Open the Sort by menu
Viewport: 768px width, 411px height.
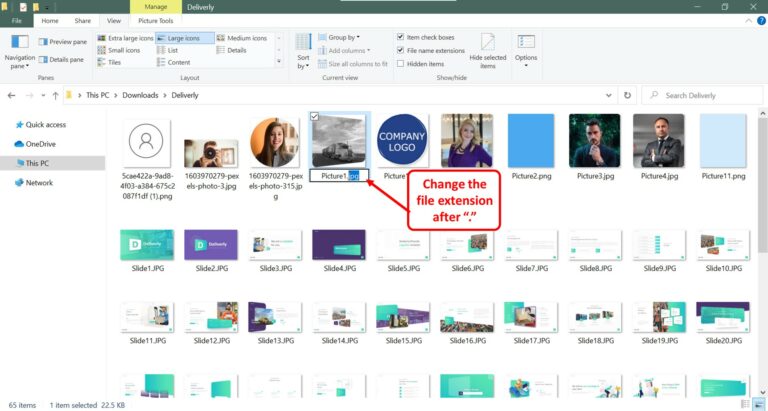303,51
